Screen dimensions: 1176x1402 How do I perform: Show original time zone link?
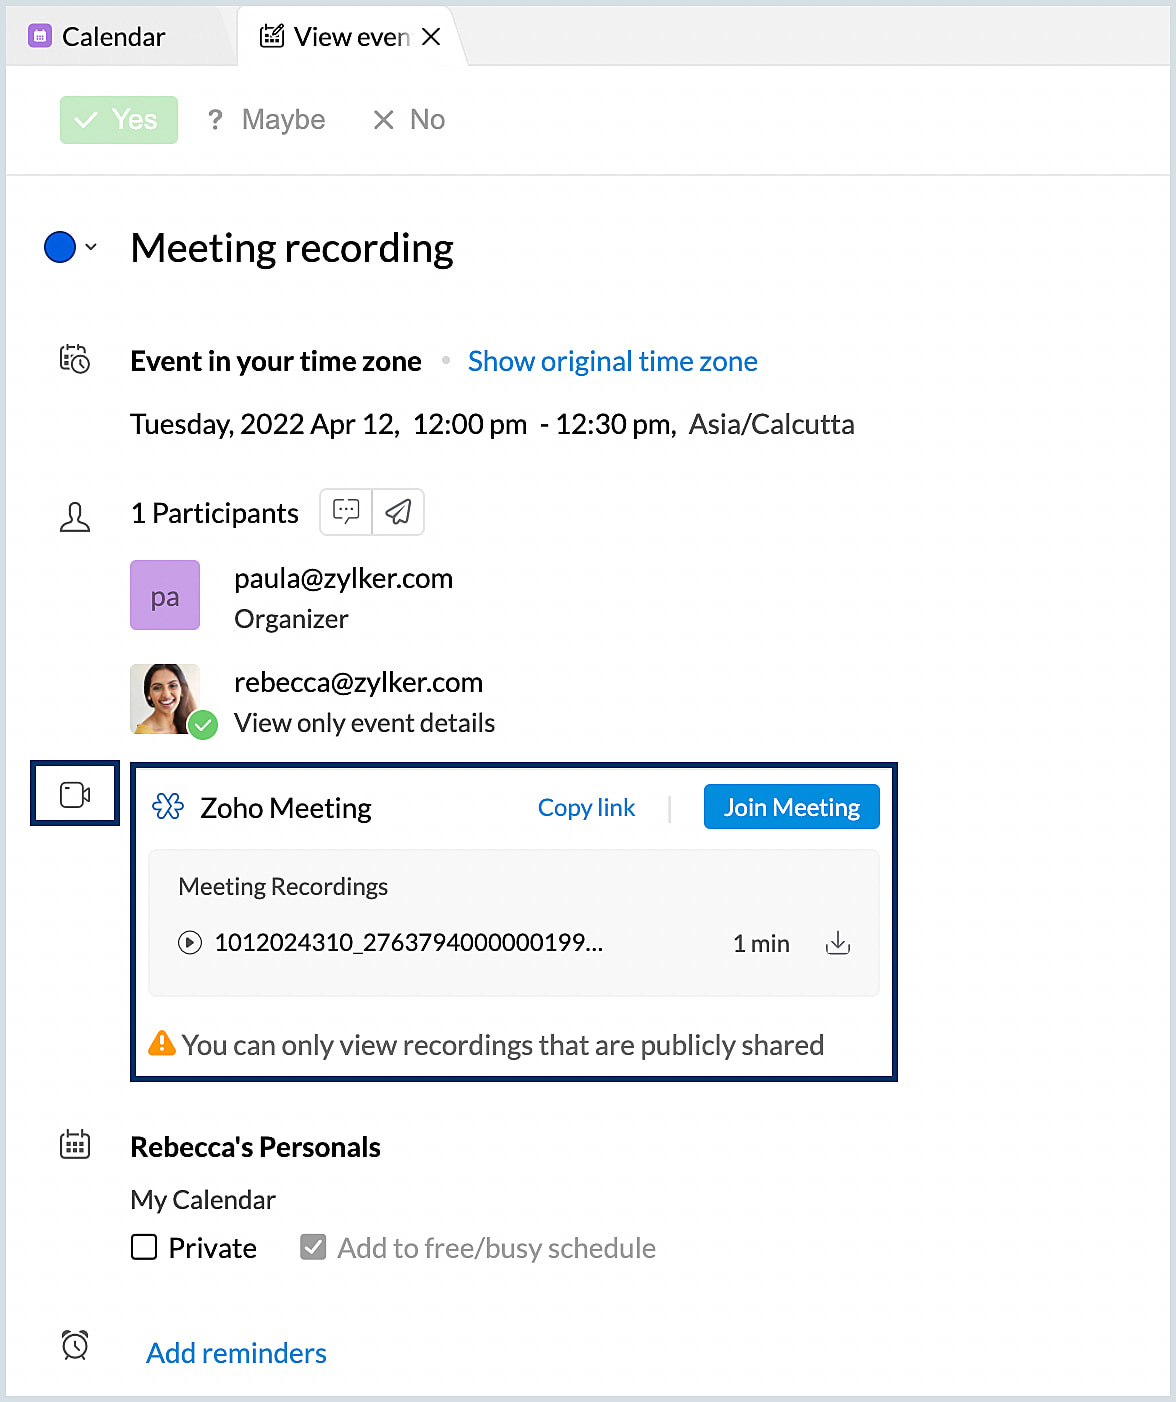tap(612, 361)
